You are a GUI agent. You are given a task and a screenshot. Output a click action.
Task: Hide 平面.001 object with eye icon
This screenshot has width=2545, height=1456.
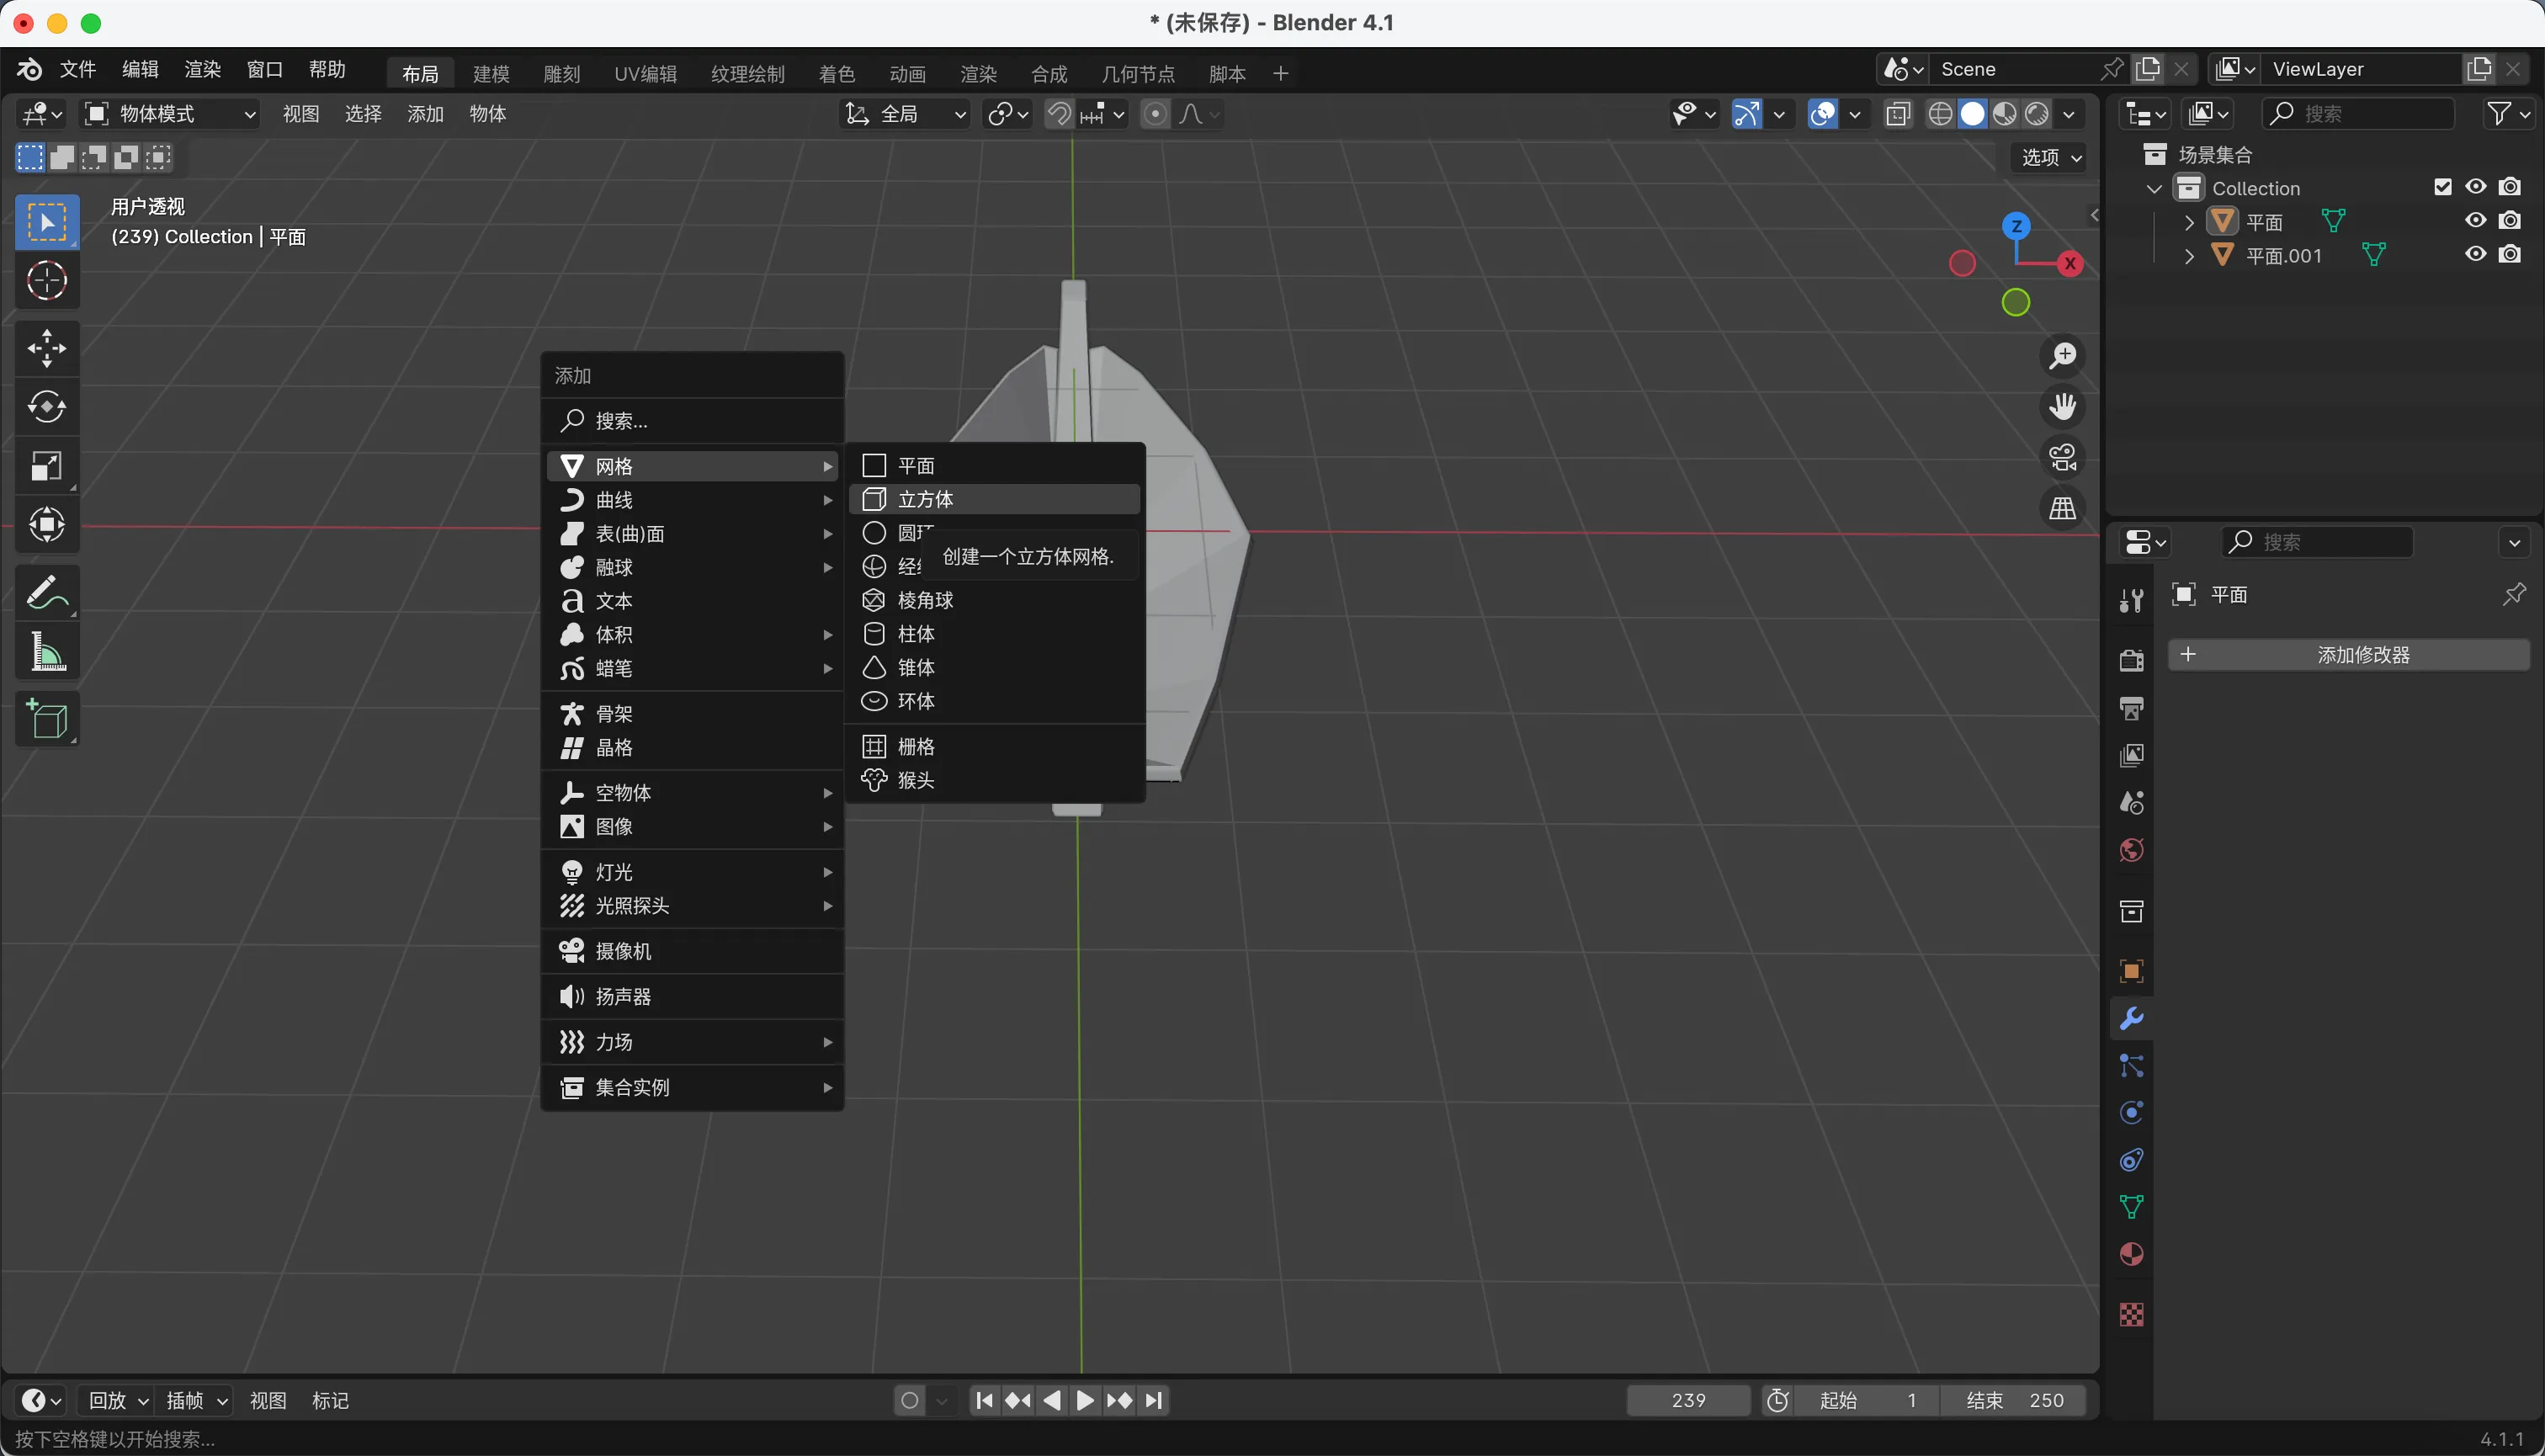point(2475,254)
